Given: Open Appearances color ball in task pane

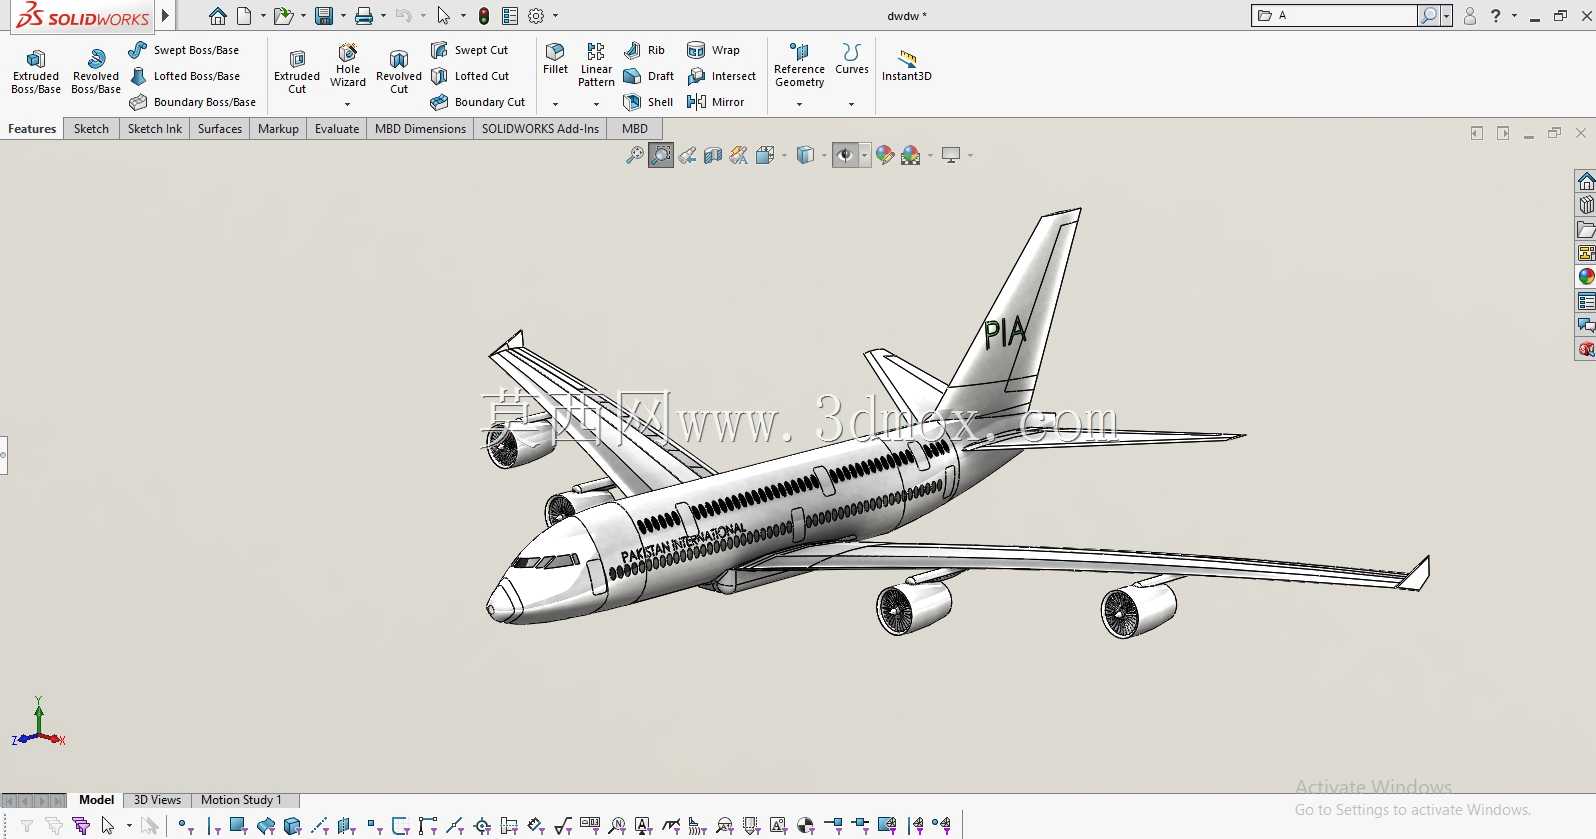Looking at the screenshot, I should (1586, 276).
